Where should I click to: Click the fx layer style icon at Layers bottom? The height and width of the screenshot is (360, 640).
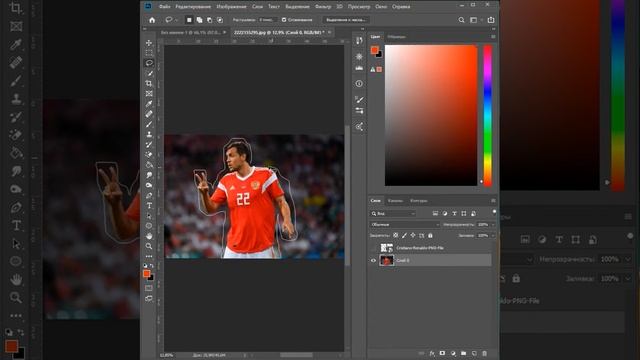[x=432, y=353]
